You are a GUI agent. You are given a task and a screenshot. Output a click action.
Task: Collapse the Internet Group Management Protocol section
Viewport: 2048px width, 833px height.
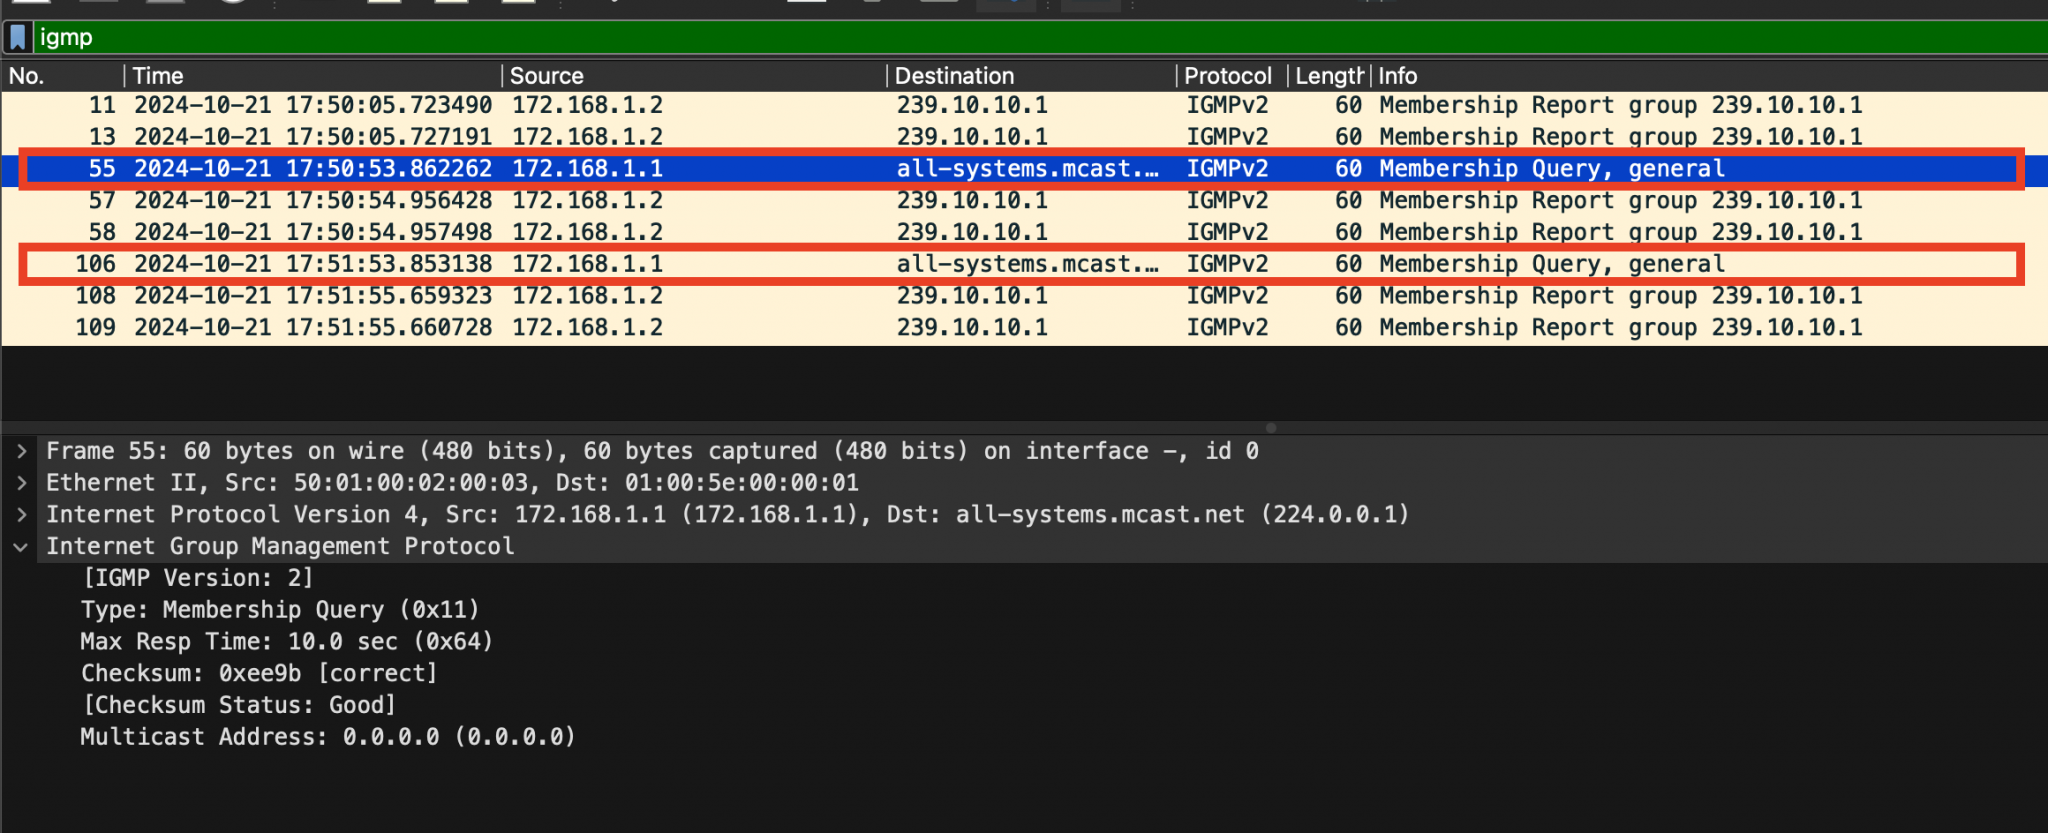pyautogui.click(x=21, y=547)
